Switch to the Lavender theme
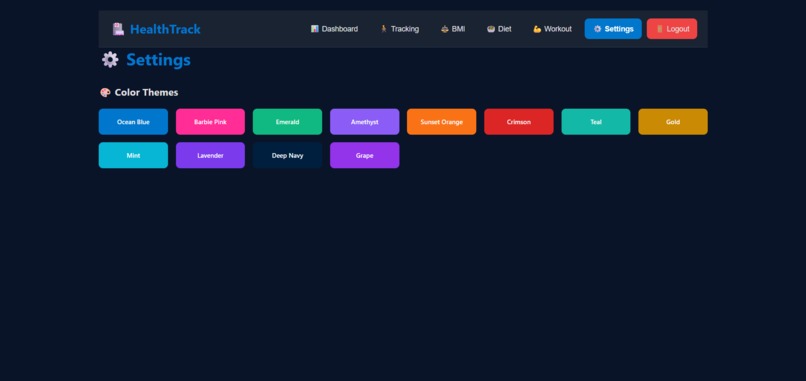Screen dimensions: 806x381 210,155
